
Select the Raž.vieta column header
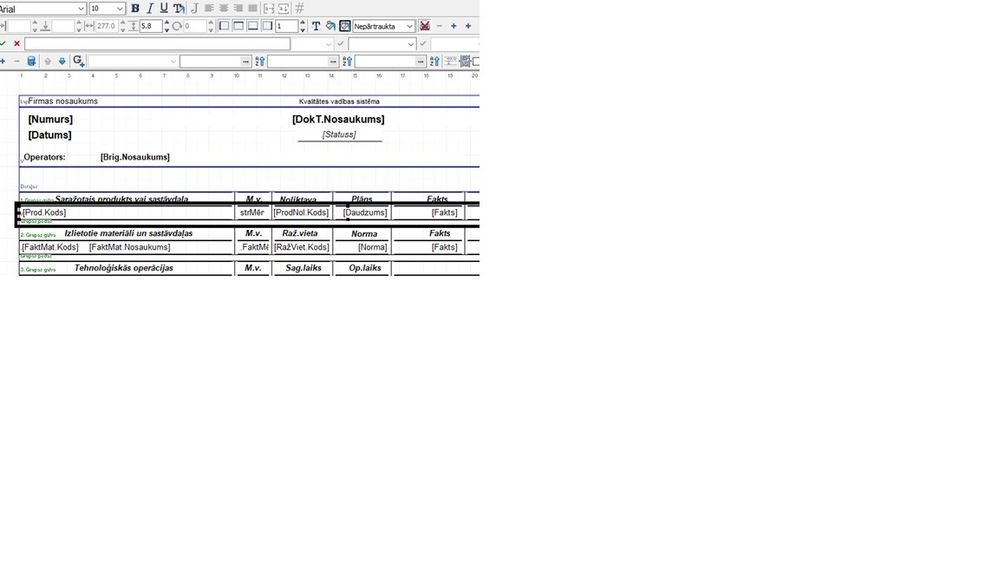pos(300,233)
